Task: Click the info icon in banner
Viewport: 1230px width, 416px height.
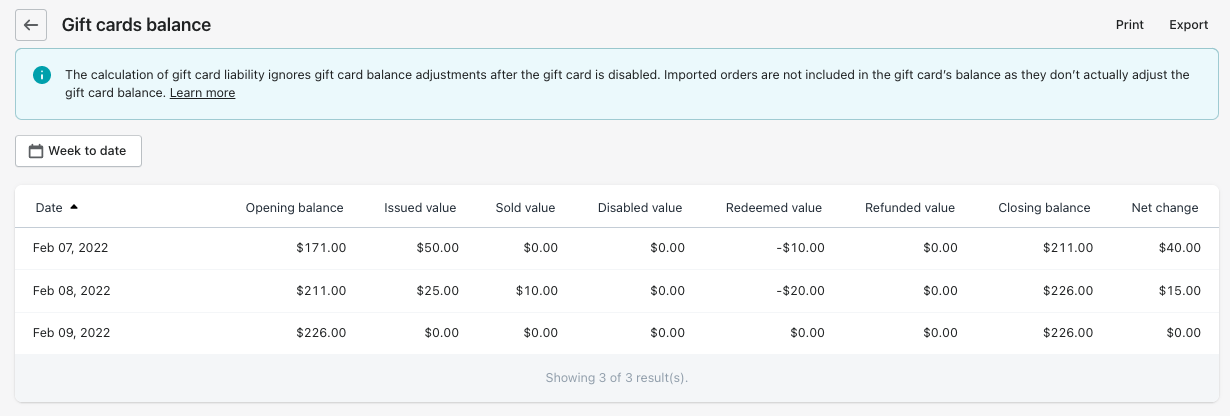Action: 41,75
